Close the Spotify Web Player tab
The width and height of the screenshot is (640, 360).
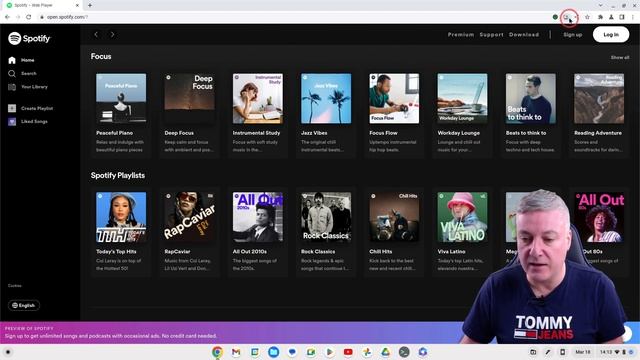pyautogui.click(x=77, y=5)
